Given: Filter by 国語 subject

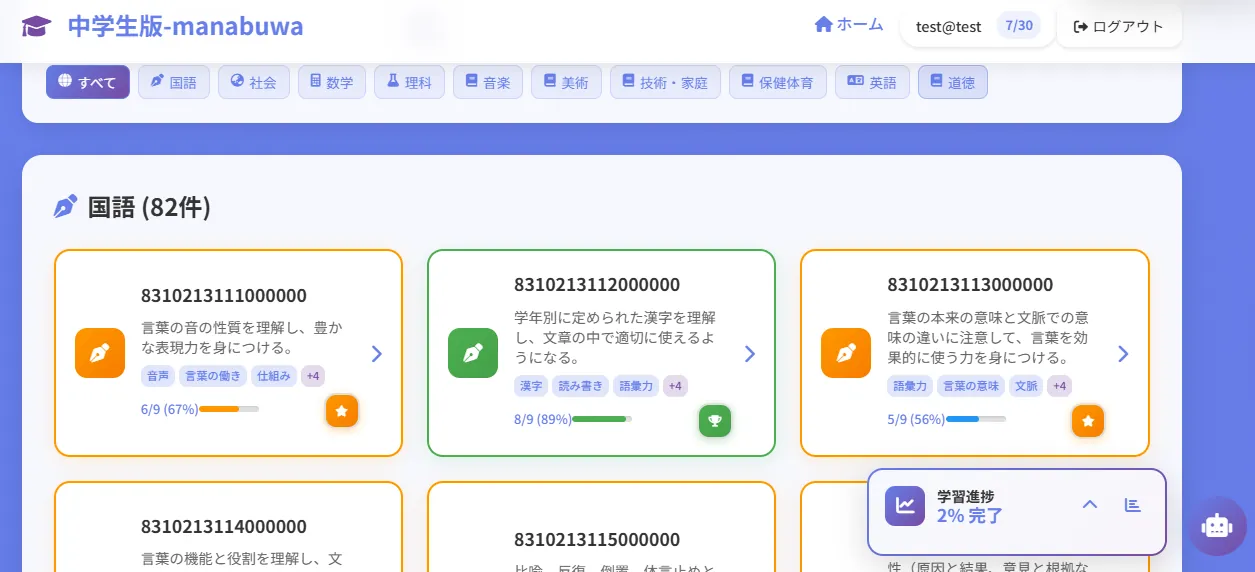Looking at the screenshot, I should [x=173, y=82].
